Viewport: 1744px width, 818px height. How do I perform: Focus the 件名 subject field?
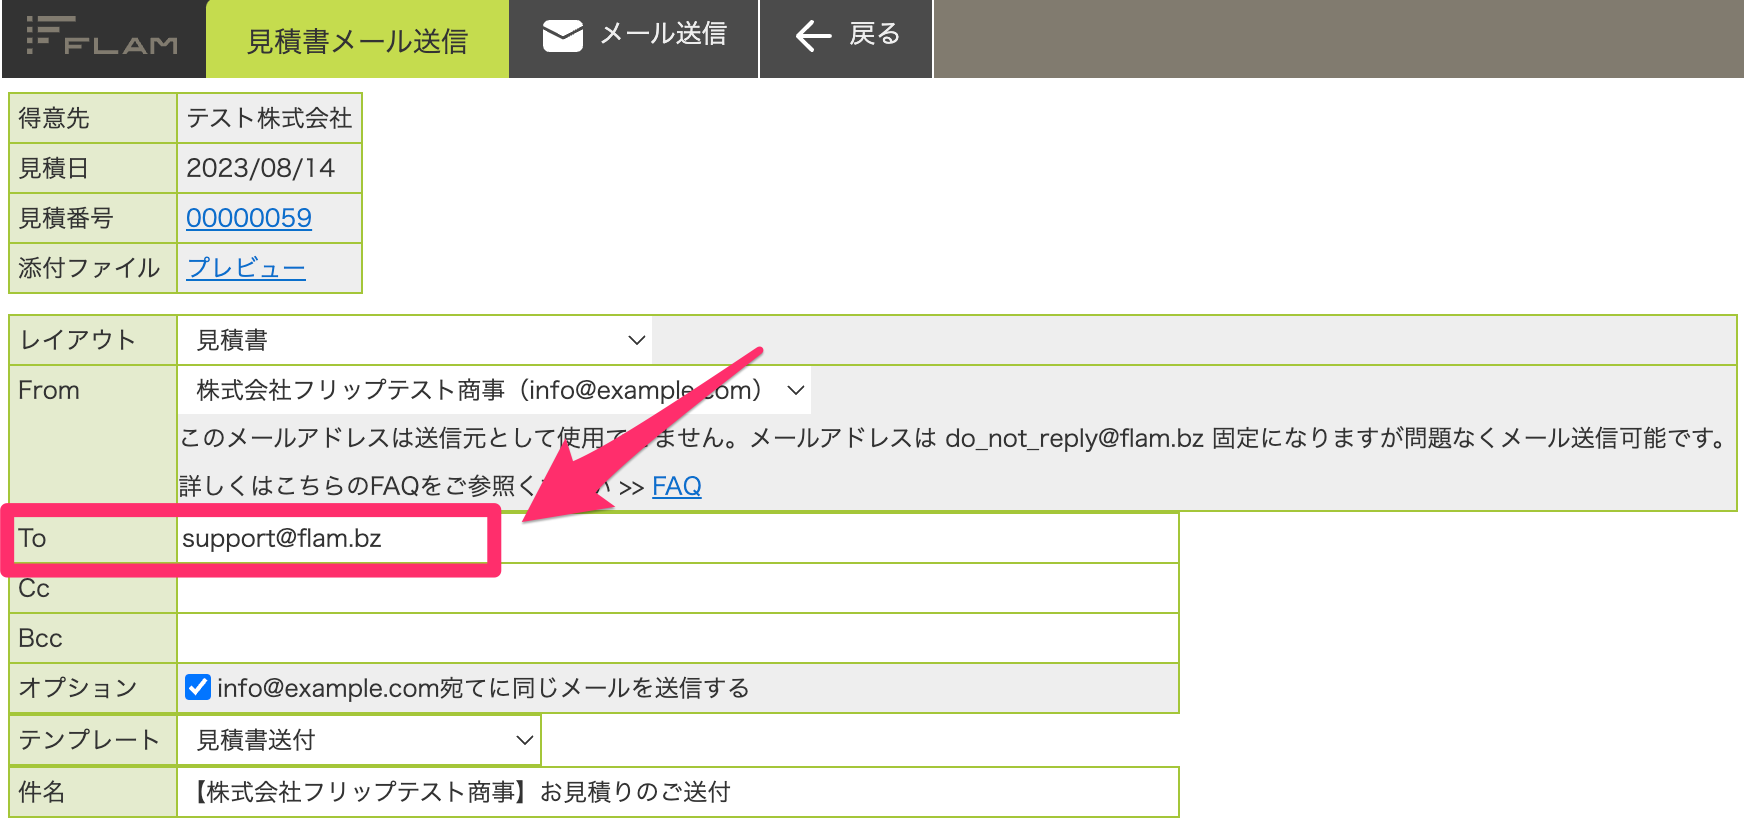coord(678,792)
